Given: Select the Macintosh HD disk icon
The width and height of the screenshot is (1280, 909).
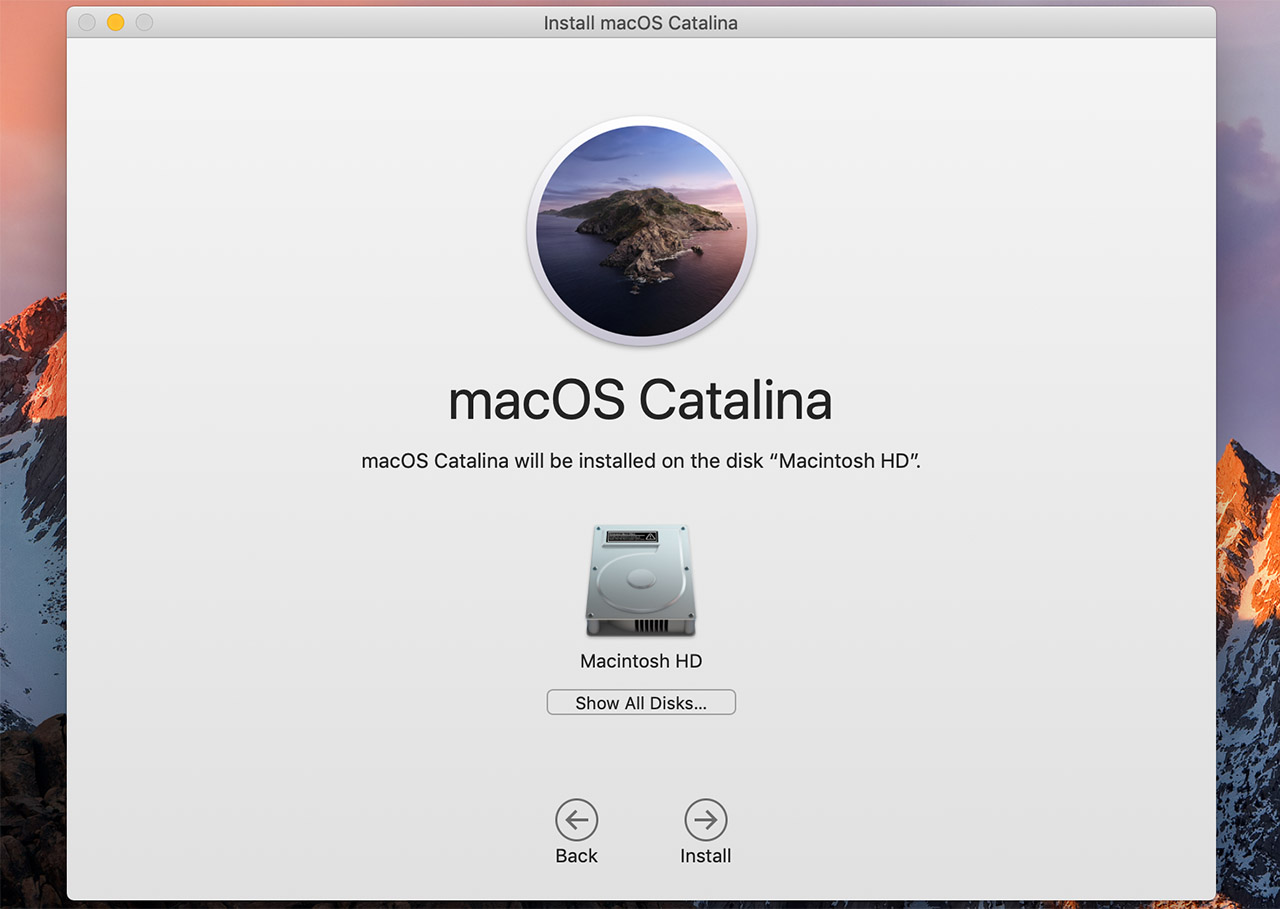Looking at the screenshot, I should click(x=640, y=580).
